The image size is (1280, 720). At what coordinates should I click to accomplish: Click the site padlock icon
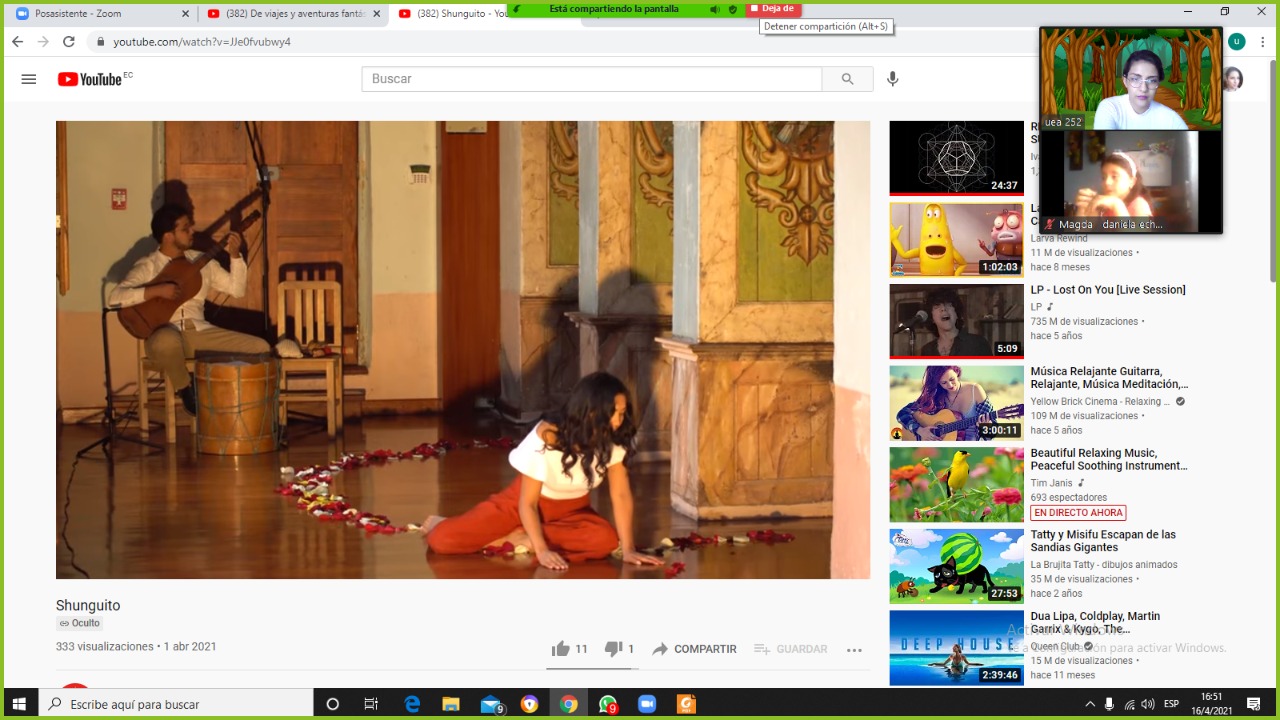pos(100,42)
